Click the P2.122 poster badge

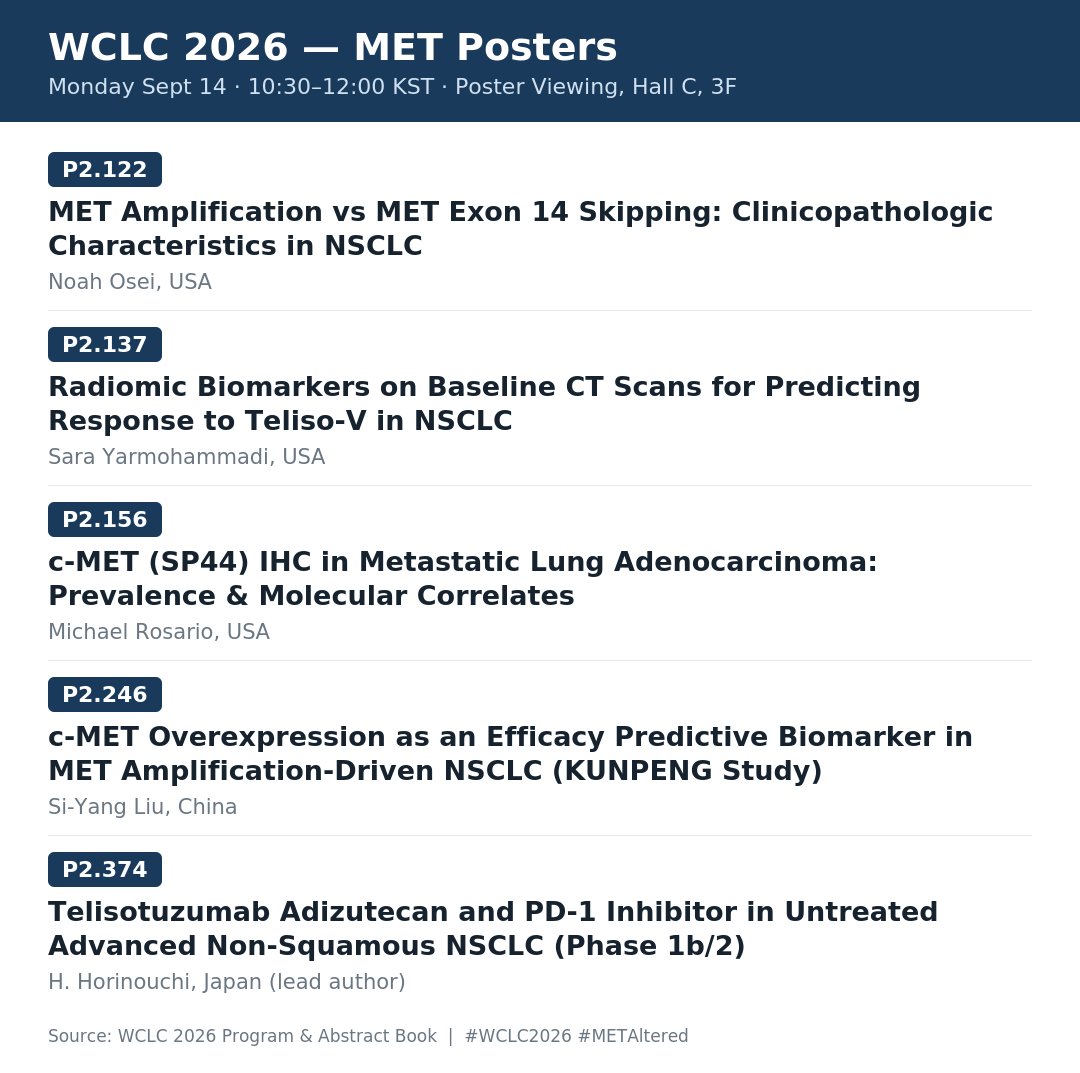(x=105, y=169)
